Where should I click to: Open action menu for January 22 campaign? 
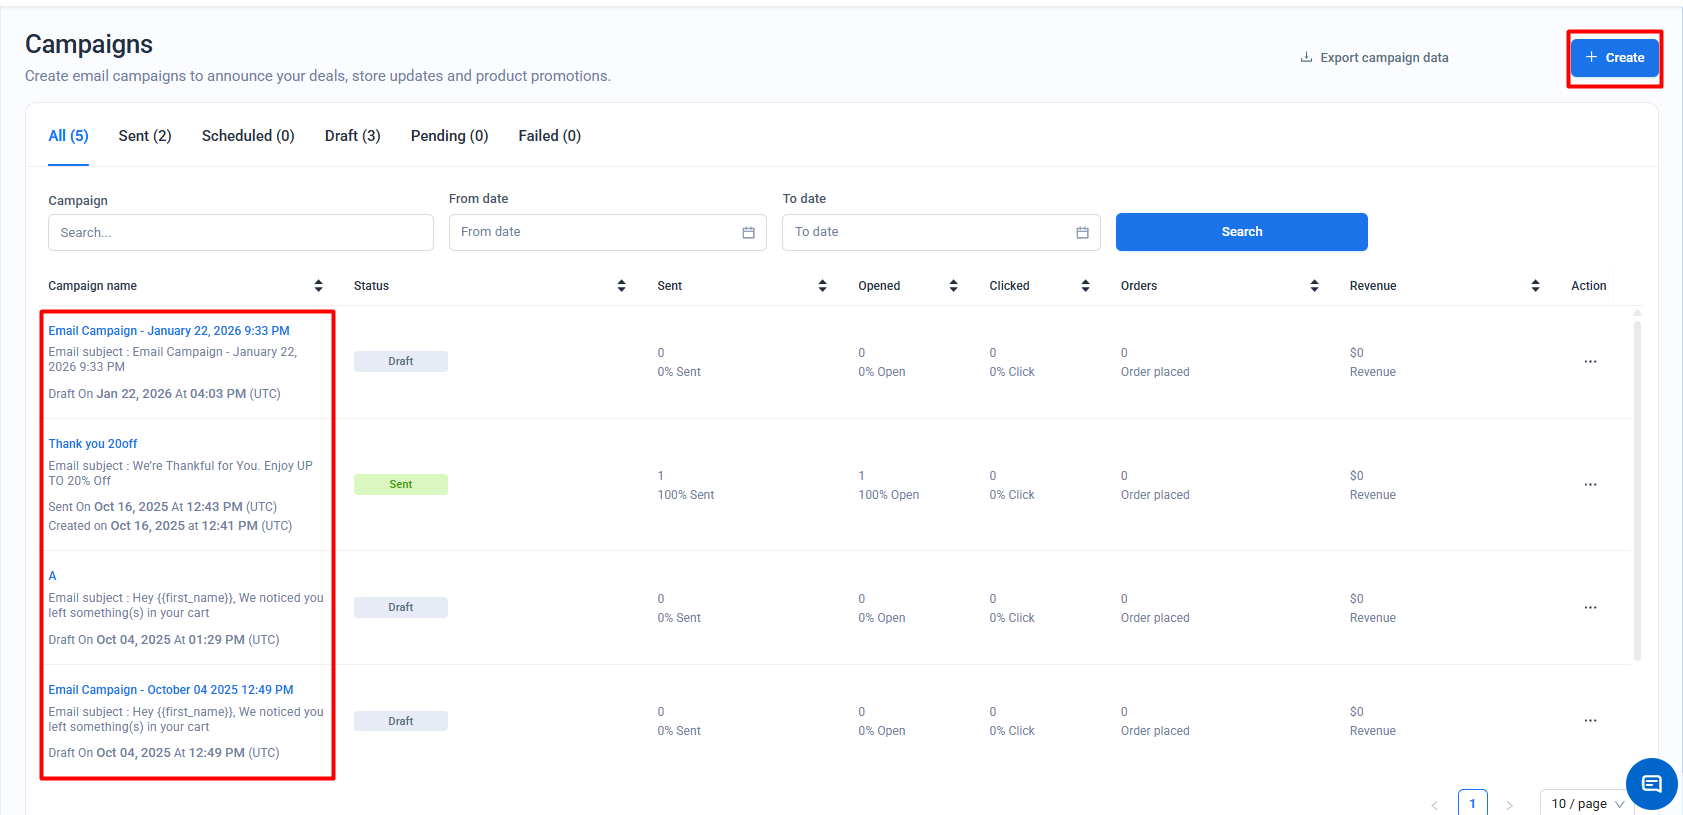point(1590,362)
